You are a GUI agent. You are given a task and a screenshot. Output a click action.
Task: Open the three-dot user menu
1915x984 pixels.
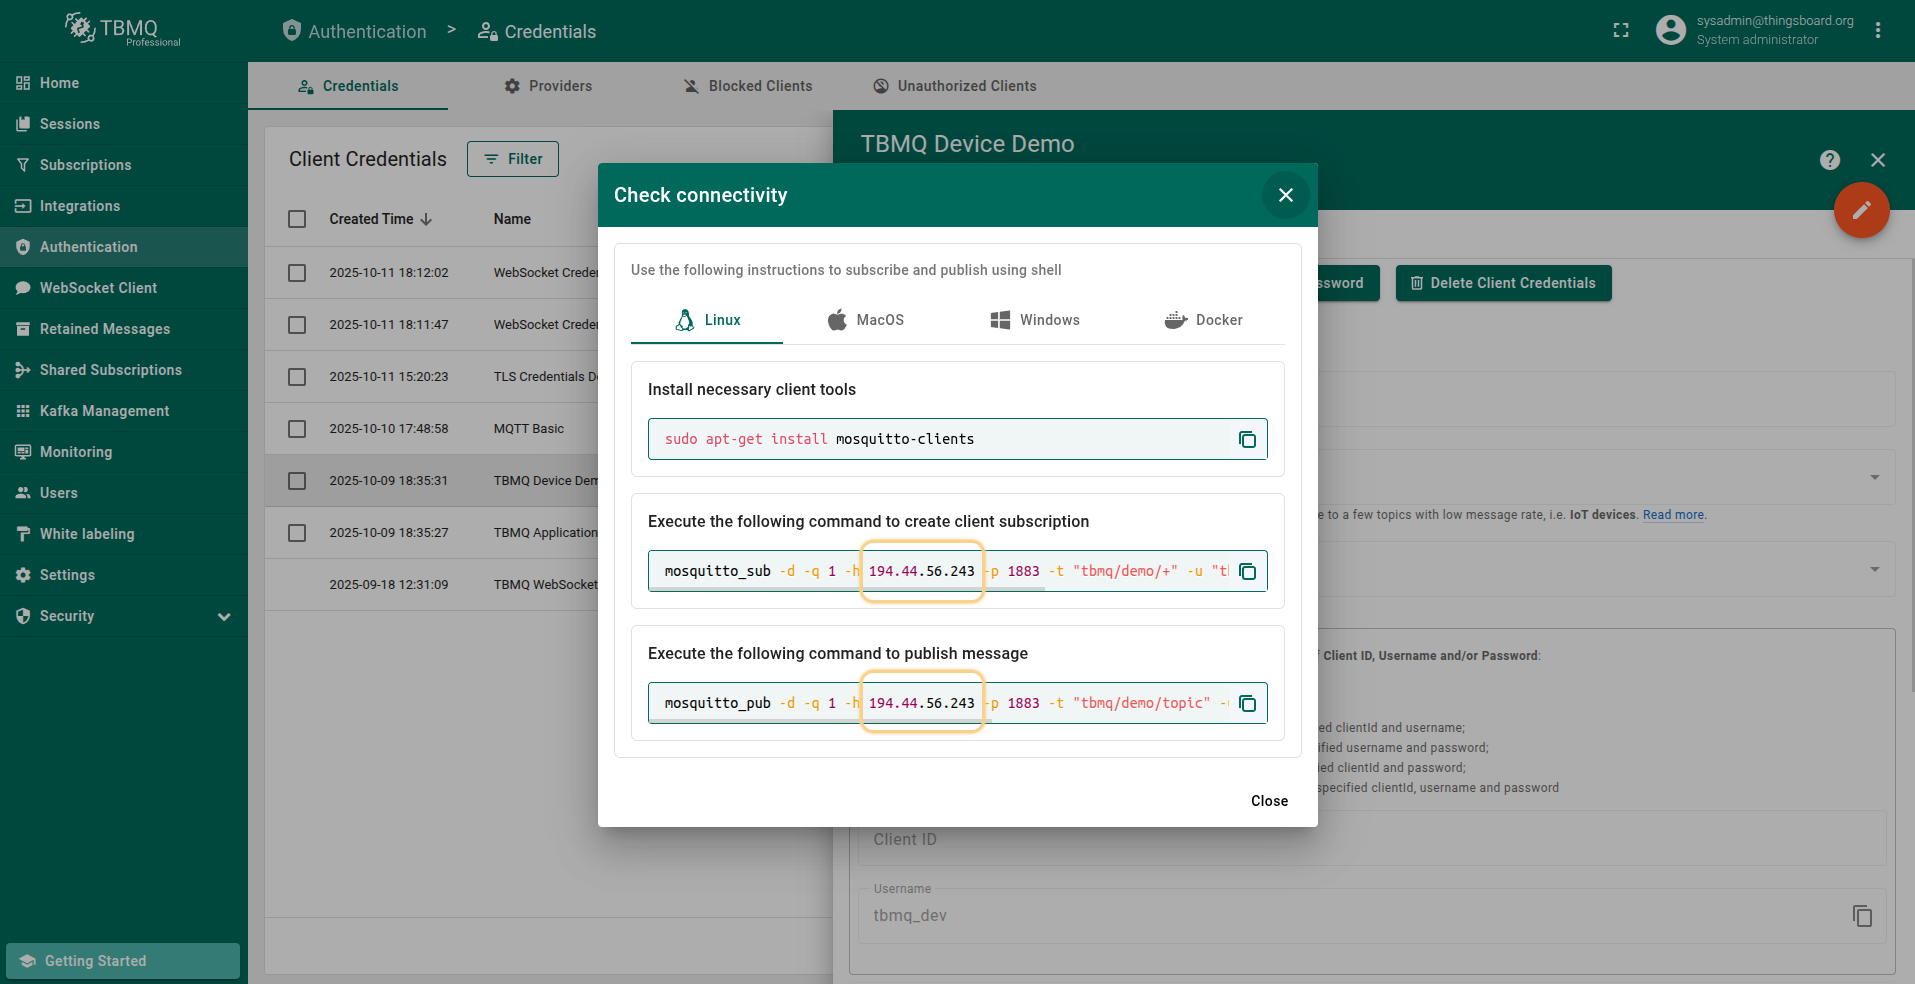[1878, 31]
